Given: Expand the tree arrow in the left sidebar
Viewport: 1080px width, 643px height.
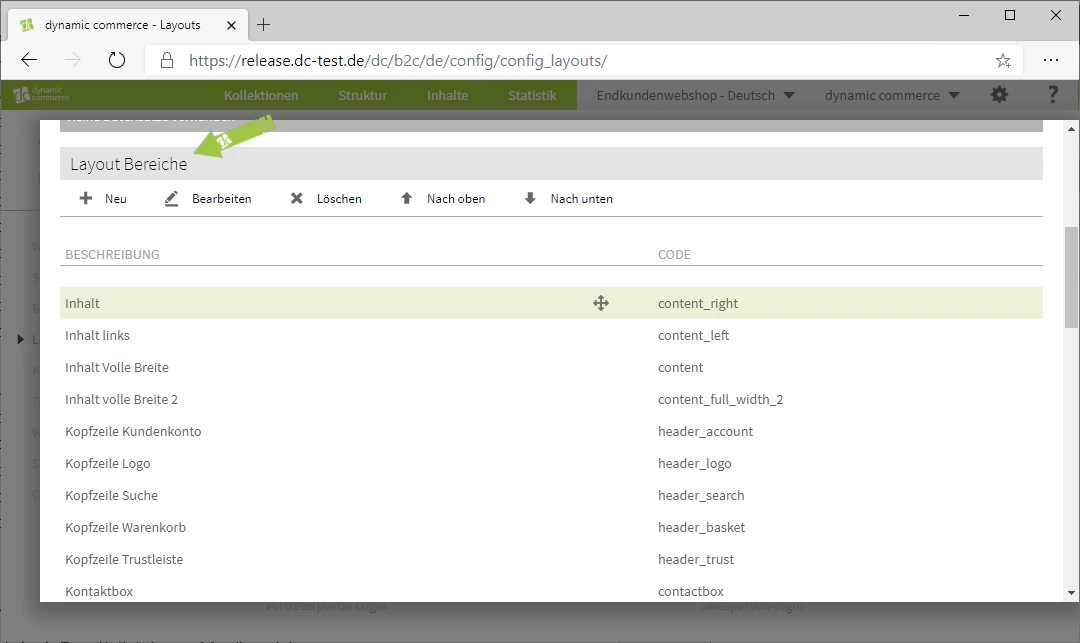Looking at the screenshot, I should [21, 339].
